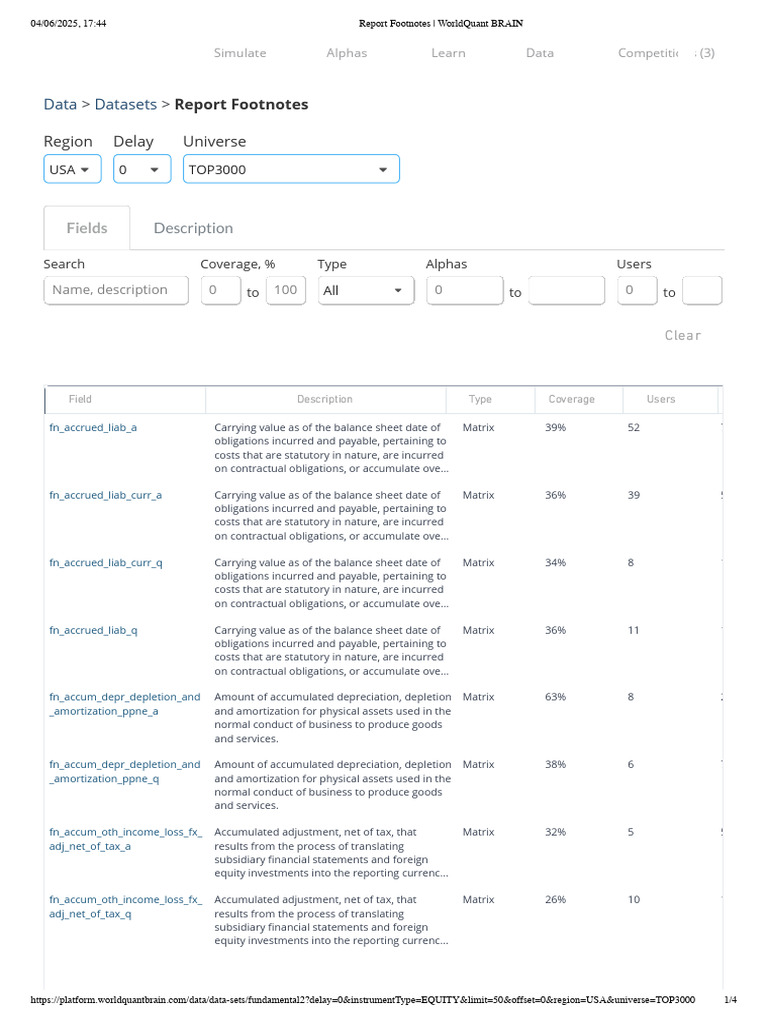Click the Users maximum input field
768x1024 pixels.
(702, 290)
